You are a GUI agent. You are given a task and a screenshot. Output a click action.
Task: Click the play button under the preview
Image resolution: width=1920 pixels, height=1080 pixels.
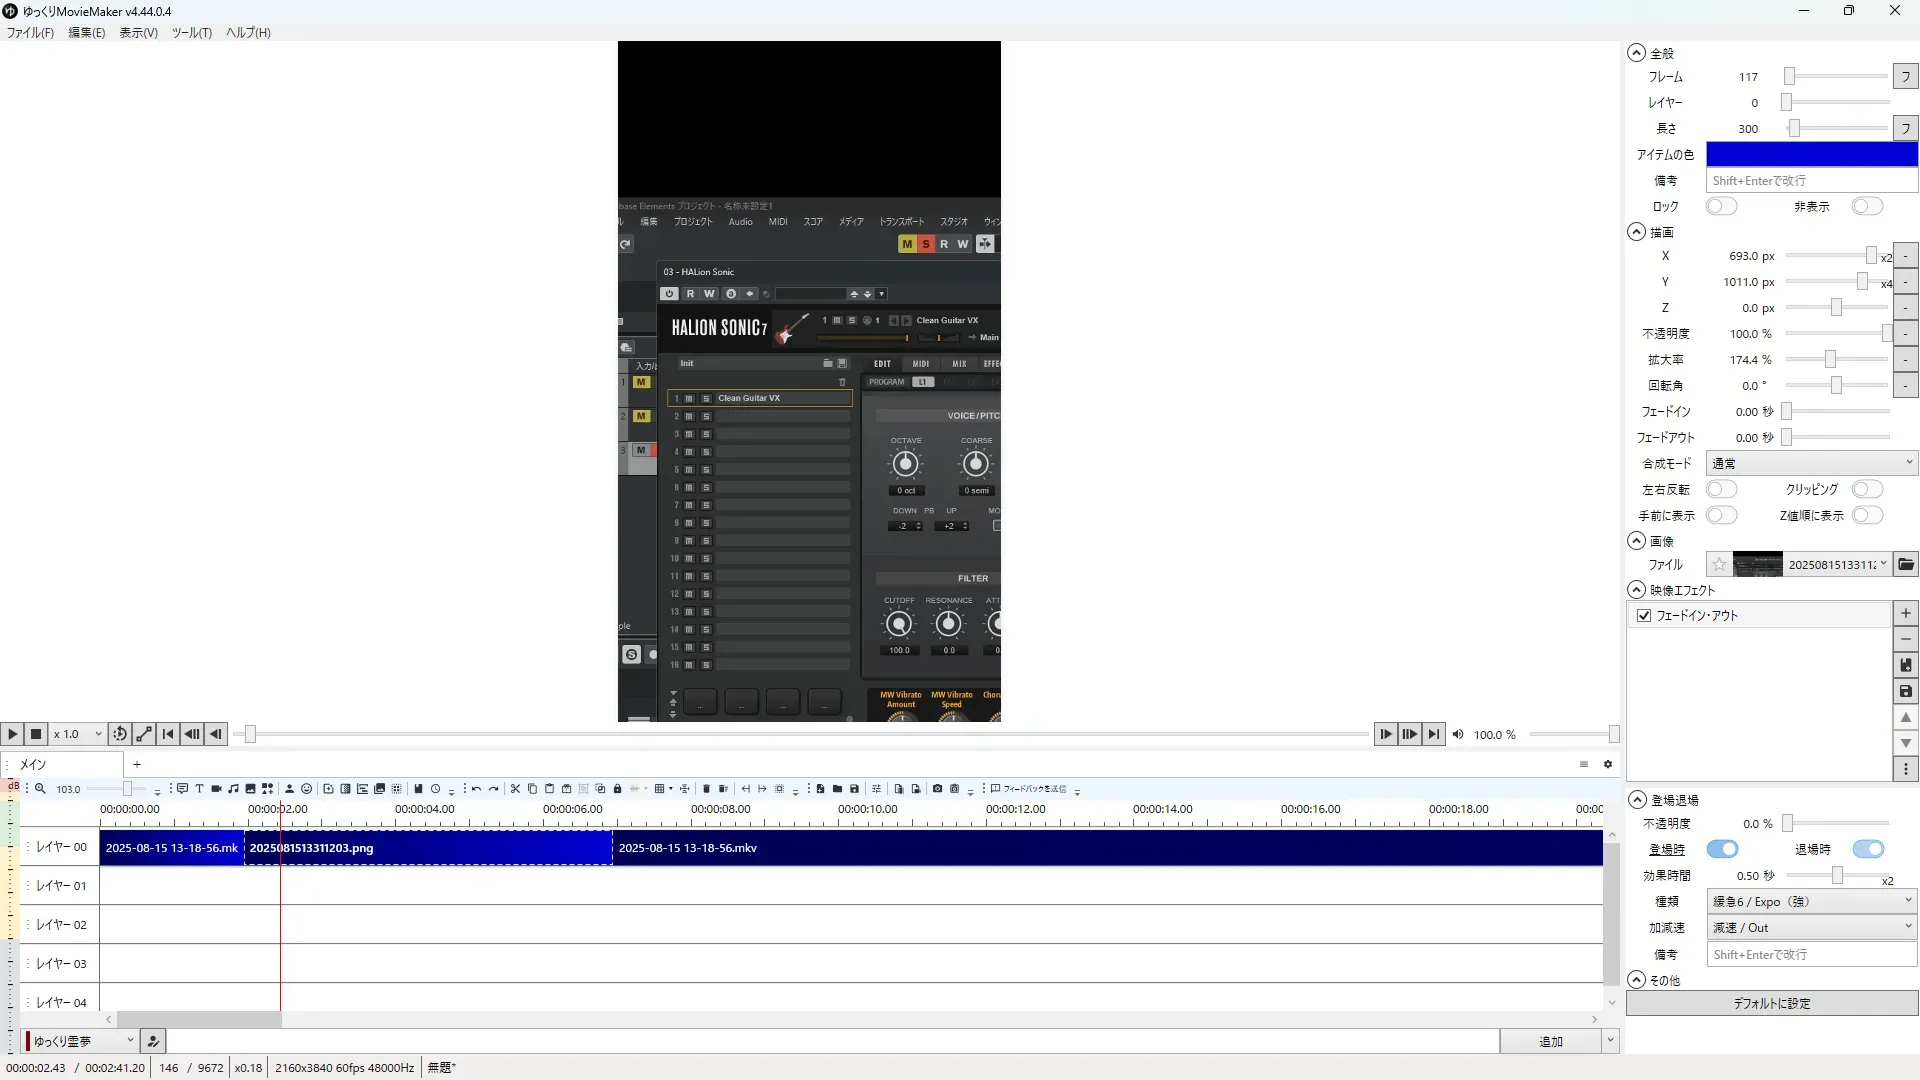[x=12, y=734]
